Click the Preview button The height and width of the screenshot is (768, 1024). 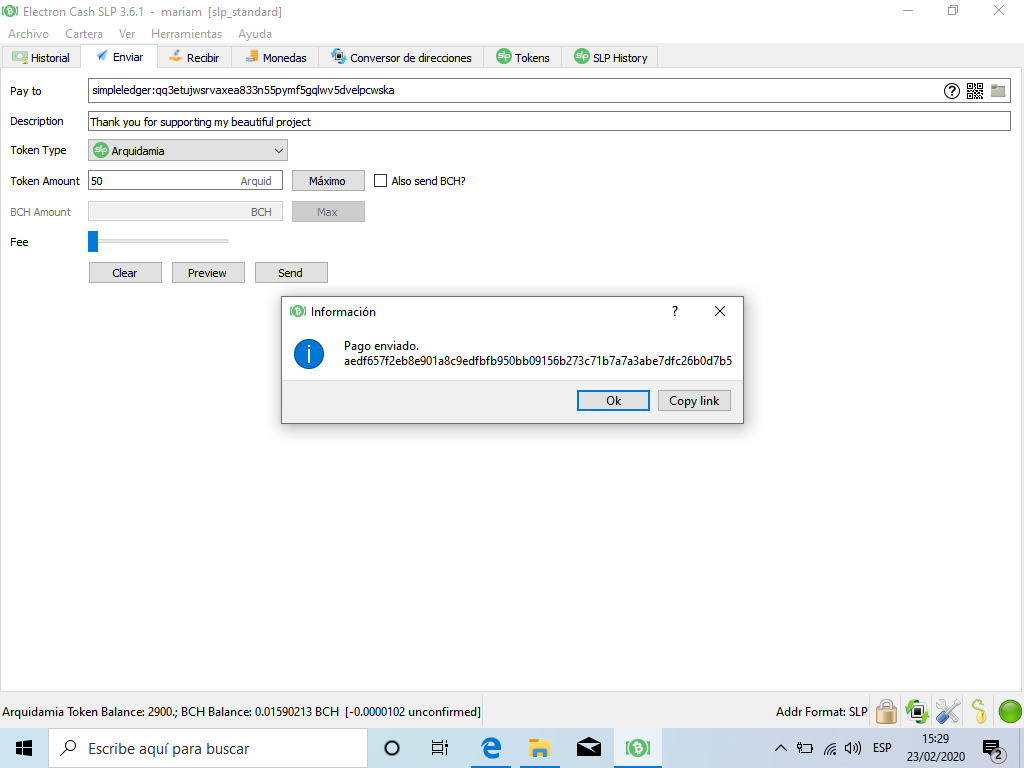click(208, 272)
